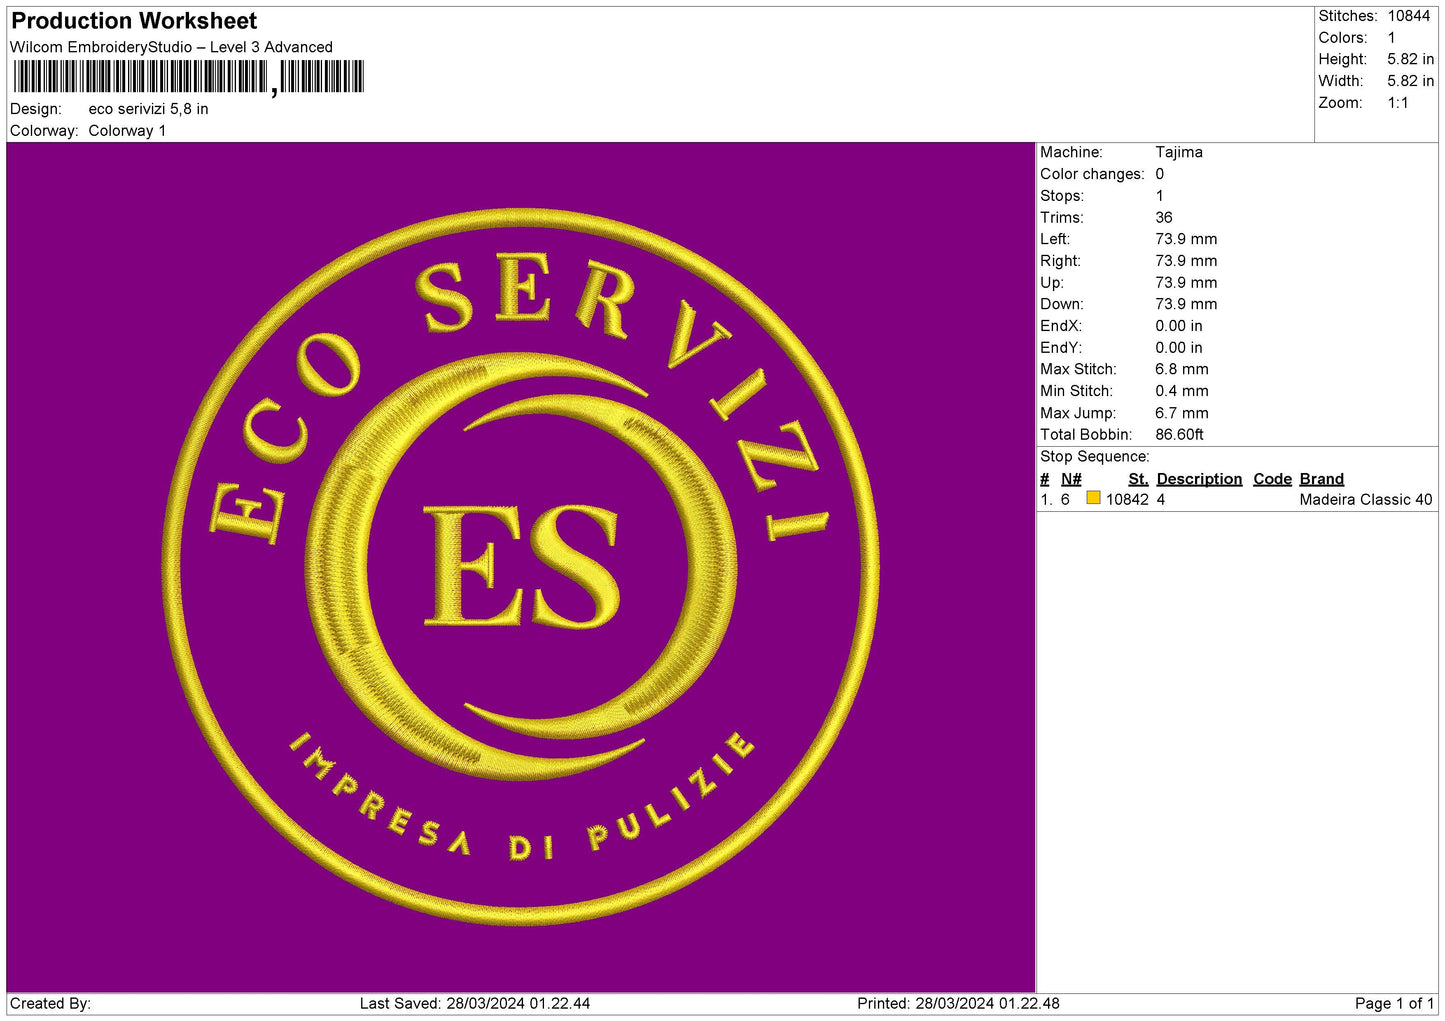1445x1021 pixels.
Task: Click the embroidery design preview image
Action: (521, 567)
